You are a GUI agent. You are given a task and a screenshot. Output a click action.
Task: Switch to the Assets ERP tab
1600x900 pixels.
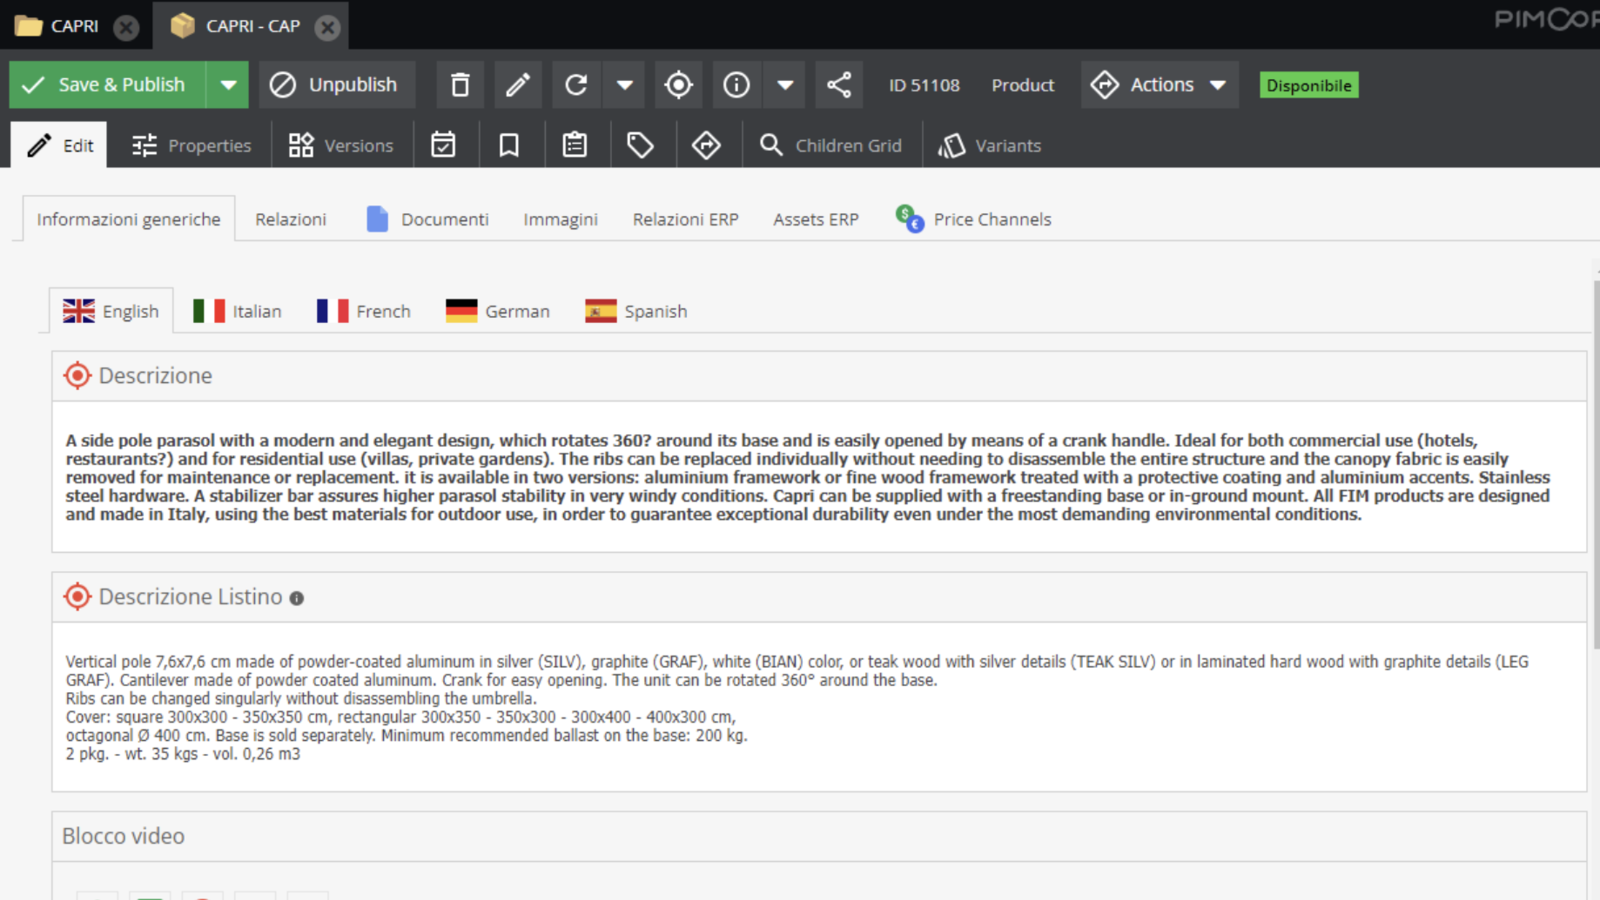[815, 219]
